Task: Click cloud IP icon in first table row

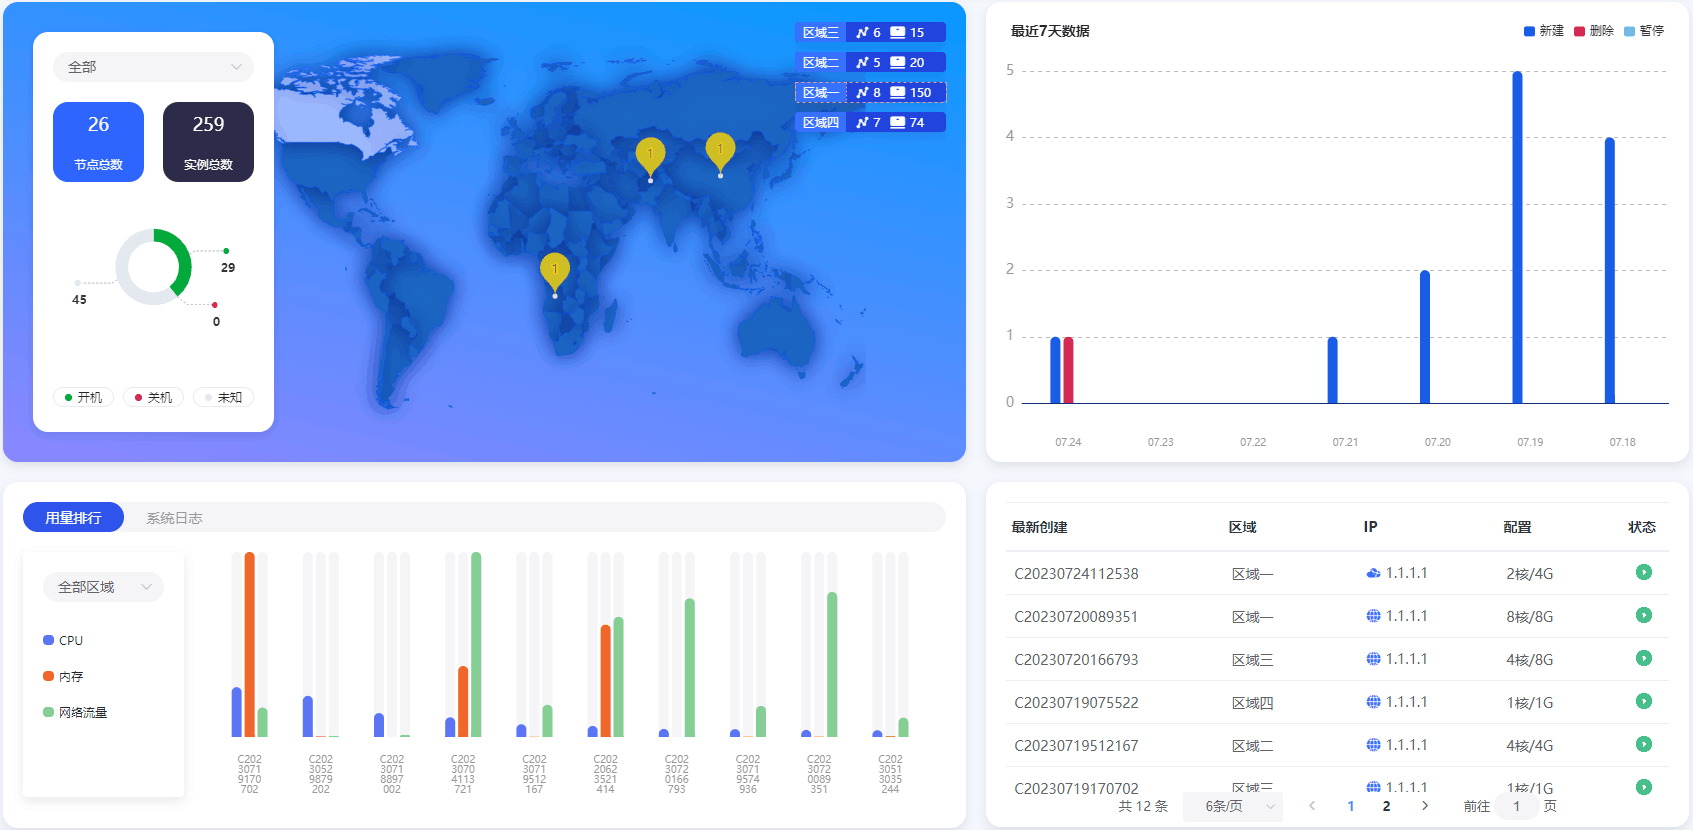Action: [1373, 573]
